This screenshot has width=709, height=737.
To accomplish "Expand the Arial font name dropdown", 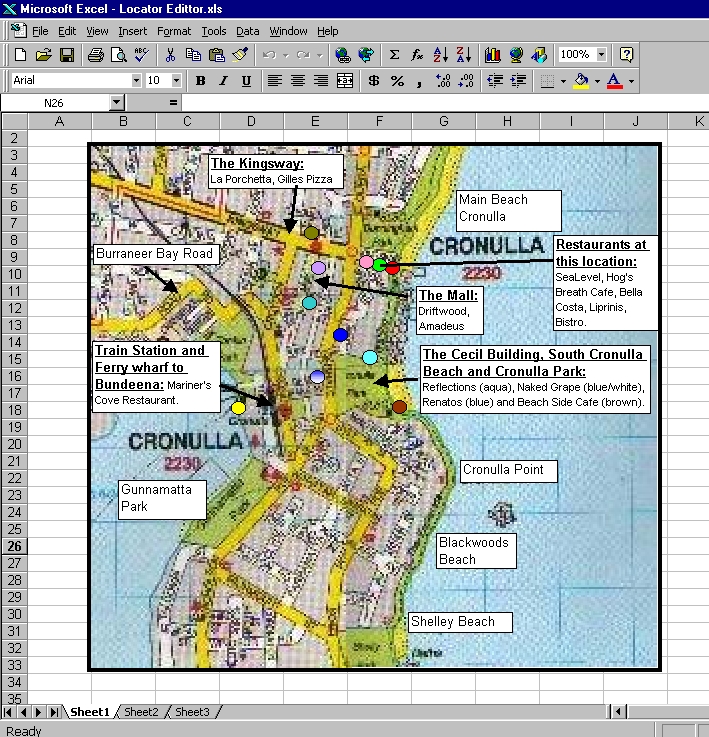I will click(x=136, y=80).
